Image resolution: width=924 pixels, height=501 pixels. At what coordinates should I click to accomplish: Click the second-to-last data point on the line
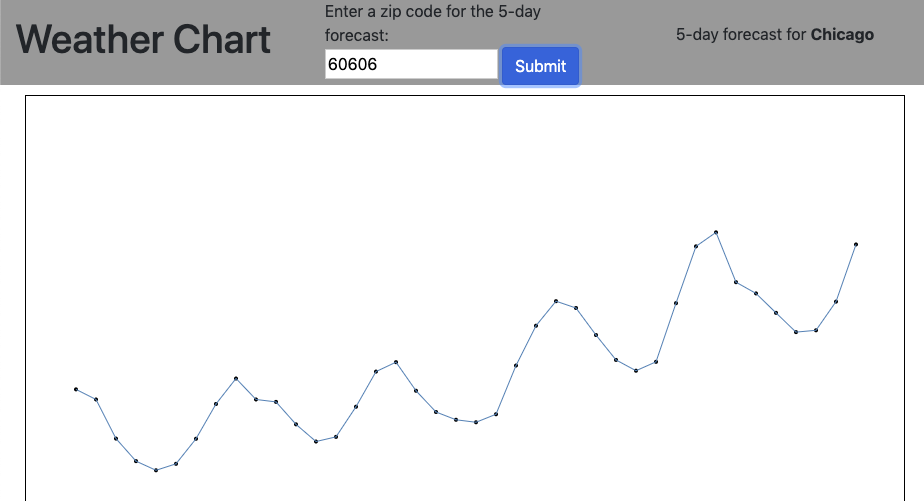point(836,302)
